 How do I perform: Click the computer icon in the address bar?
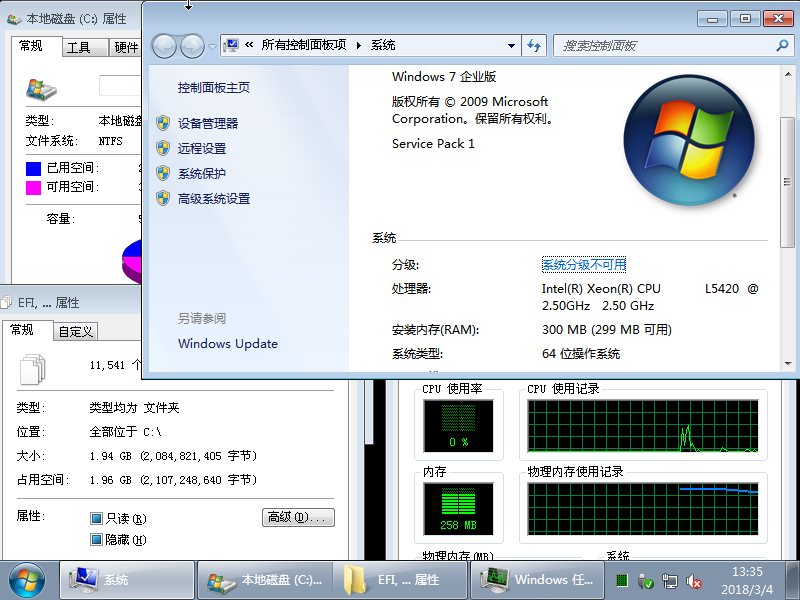[231, 45]
